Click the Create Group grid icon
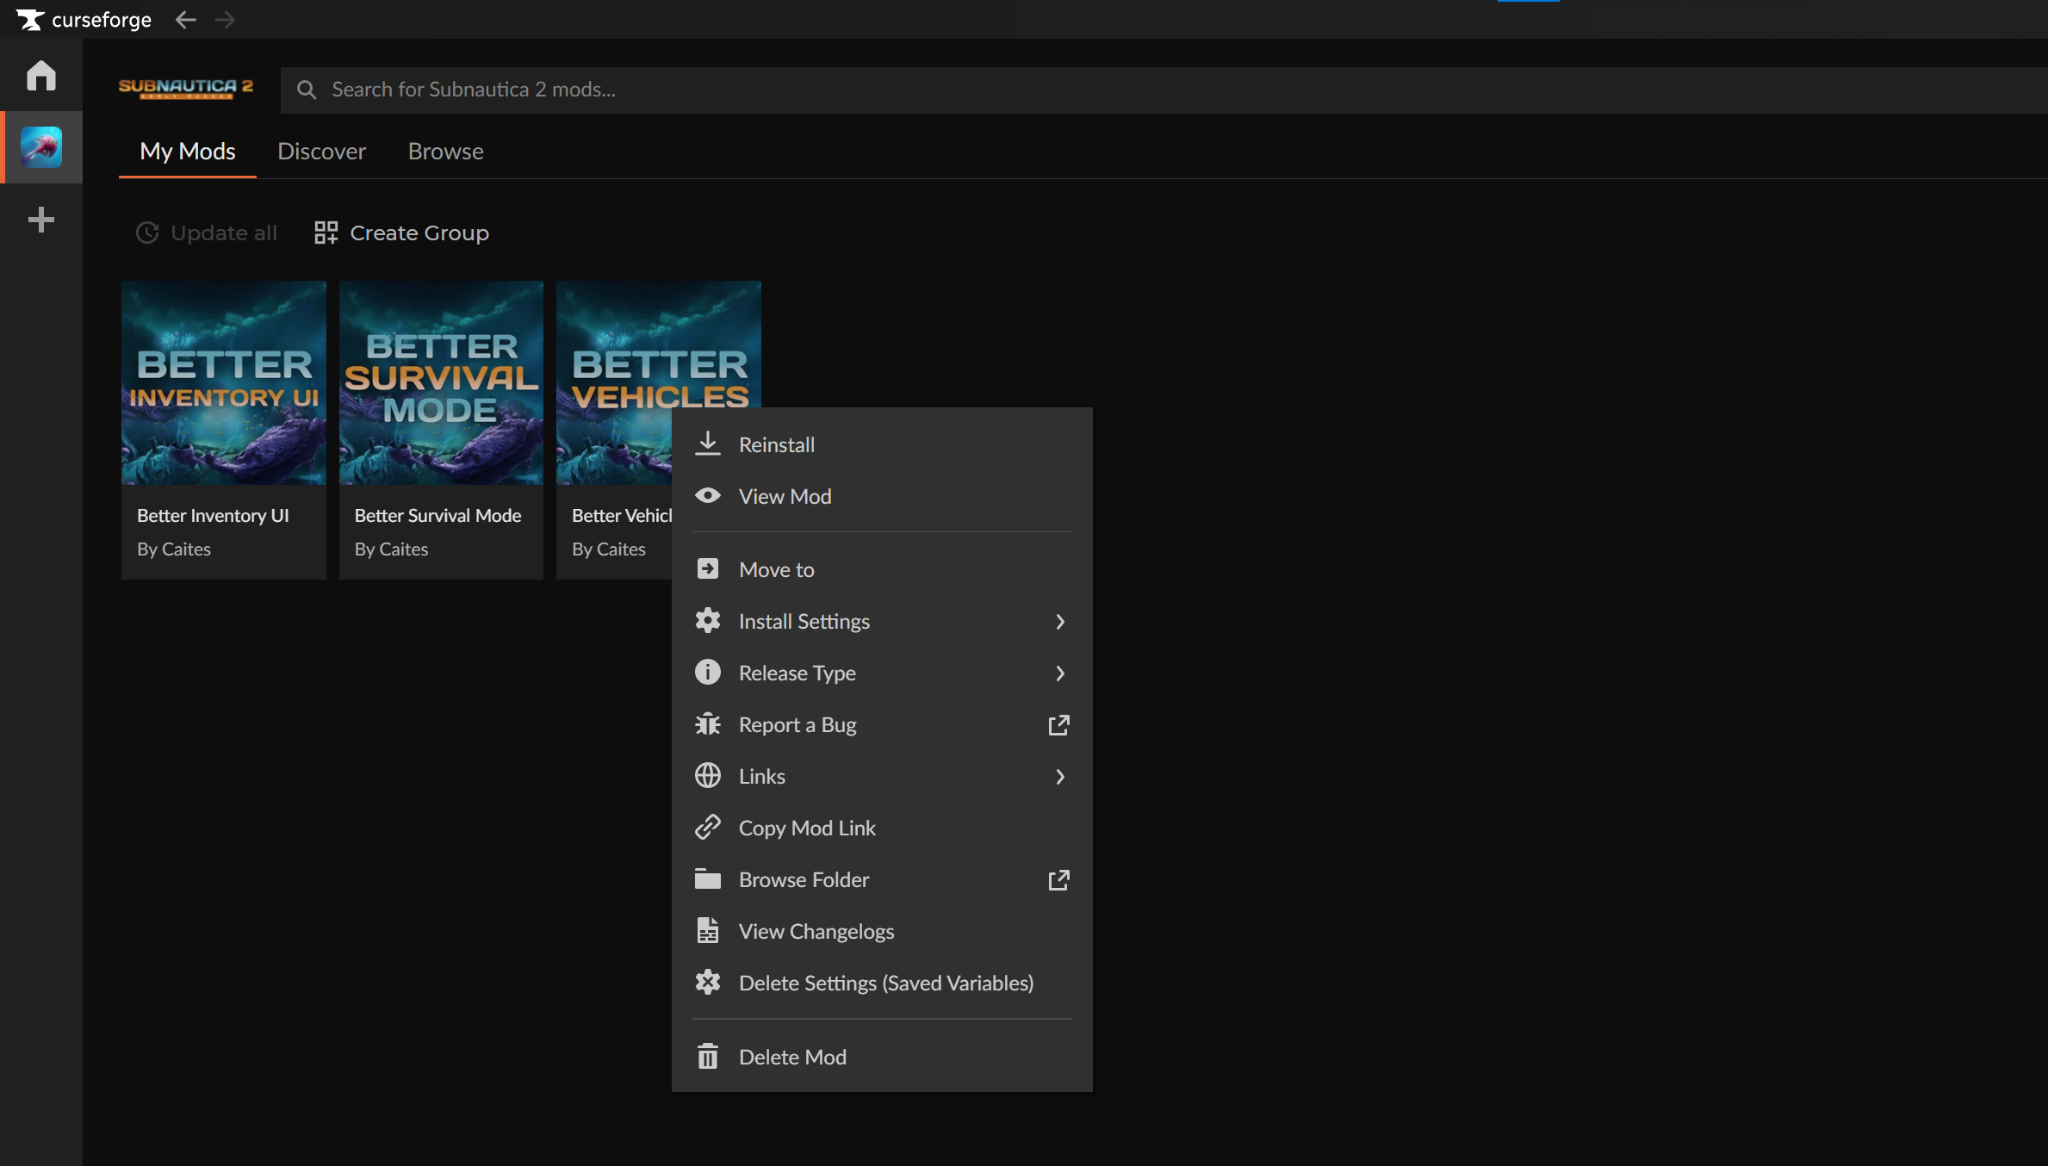This screenshot has width=2048, height=1166. pos(326,233)
